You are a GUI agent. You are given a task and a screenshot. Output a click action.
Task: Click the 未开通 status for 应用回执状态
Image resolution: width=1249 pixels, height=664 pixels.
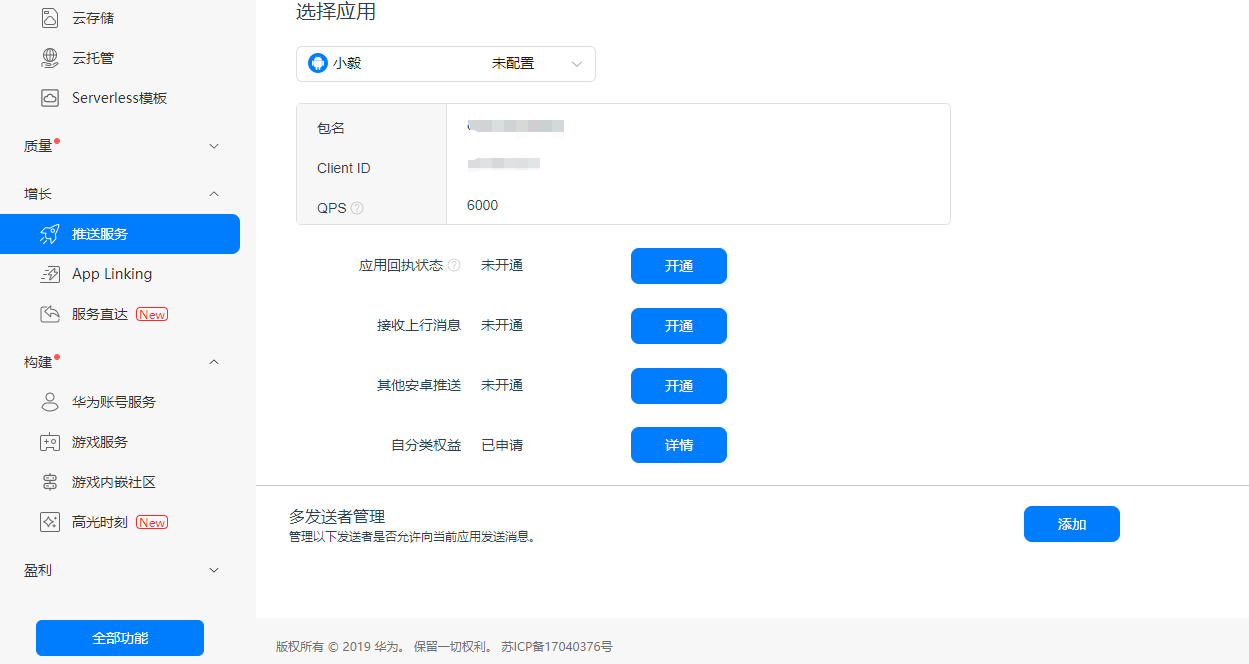(x=502, y=265)
